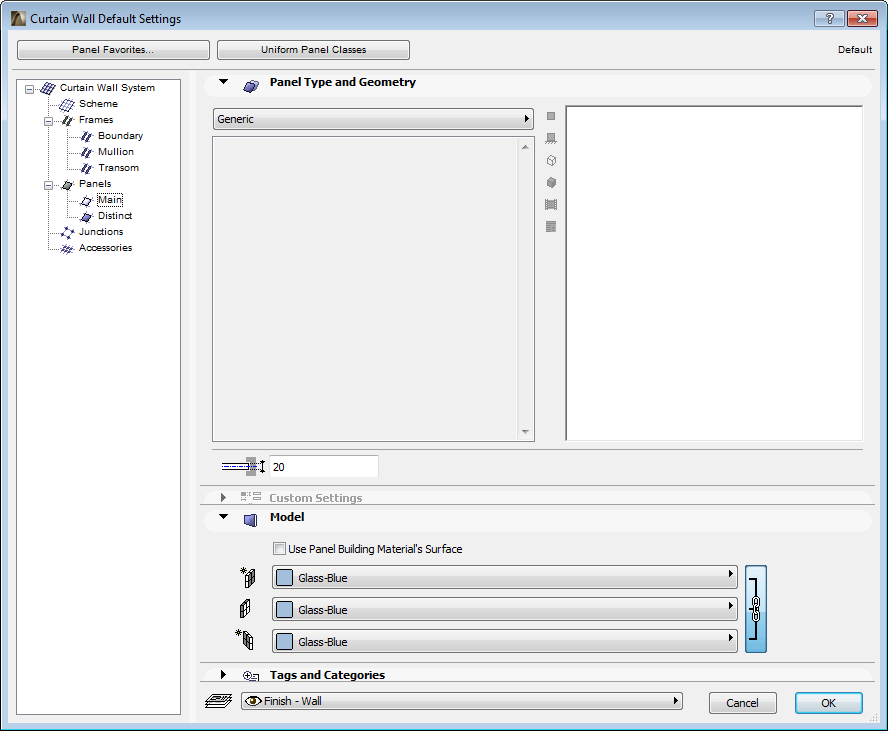
Task: Click the Accessories icon
Action: (67, 249)
